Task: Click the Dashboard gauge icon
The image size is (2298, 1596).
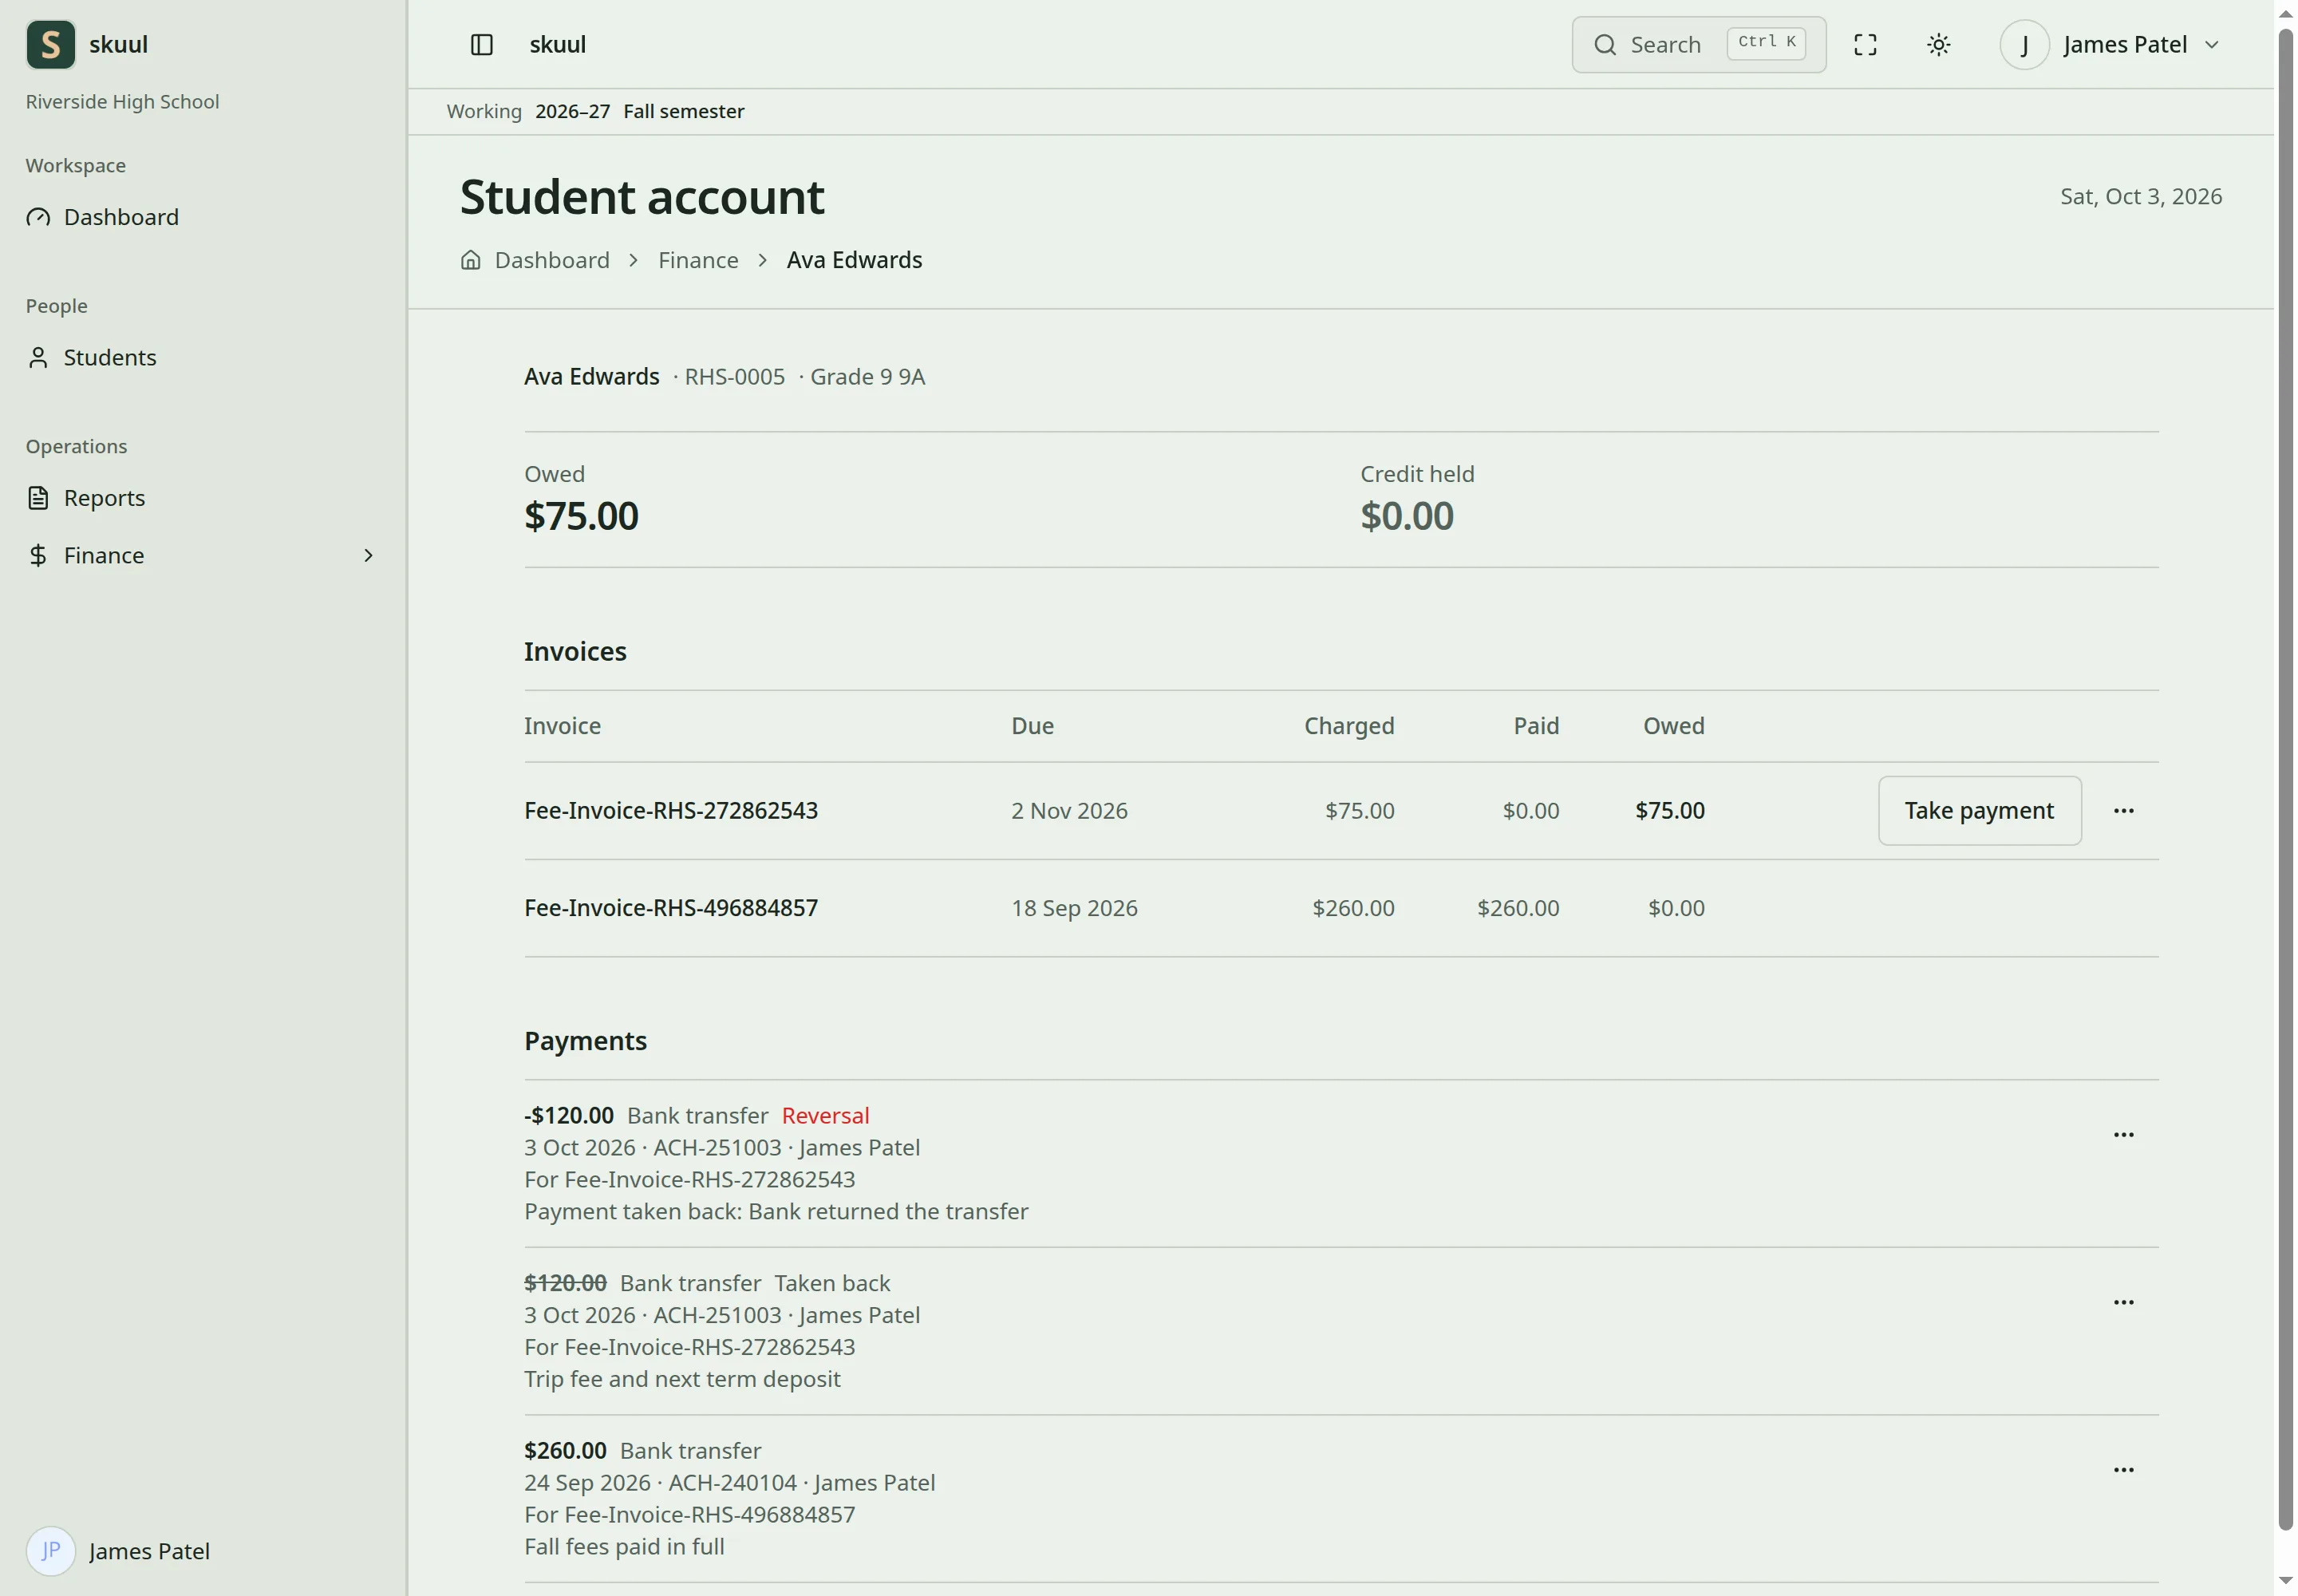Action: (38, 217)
